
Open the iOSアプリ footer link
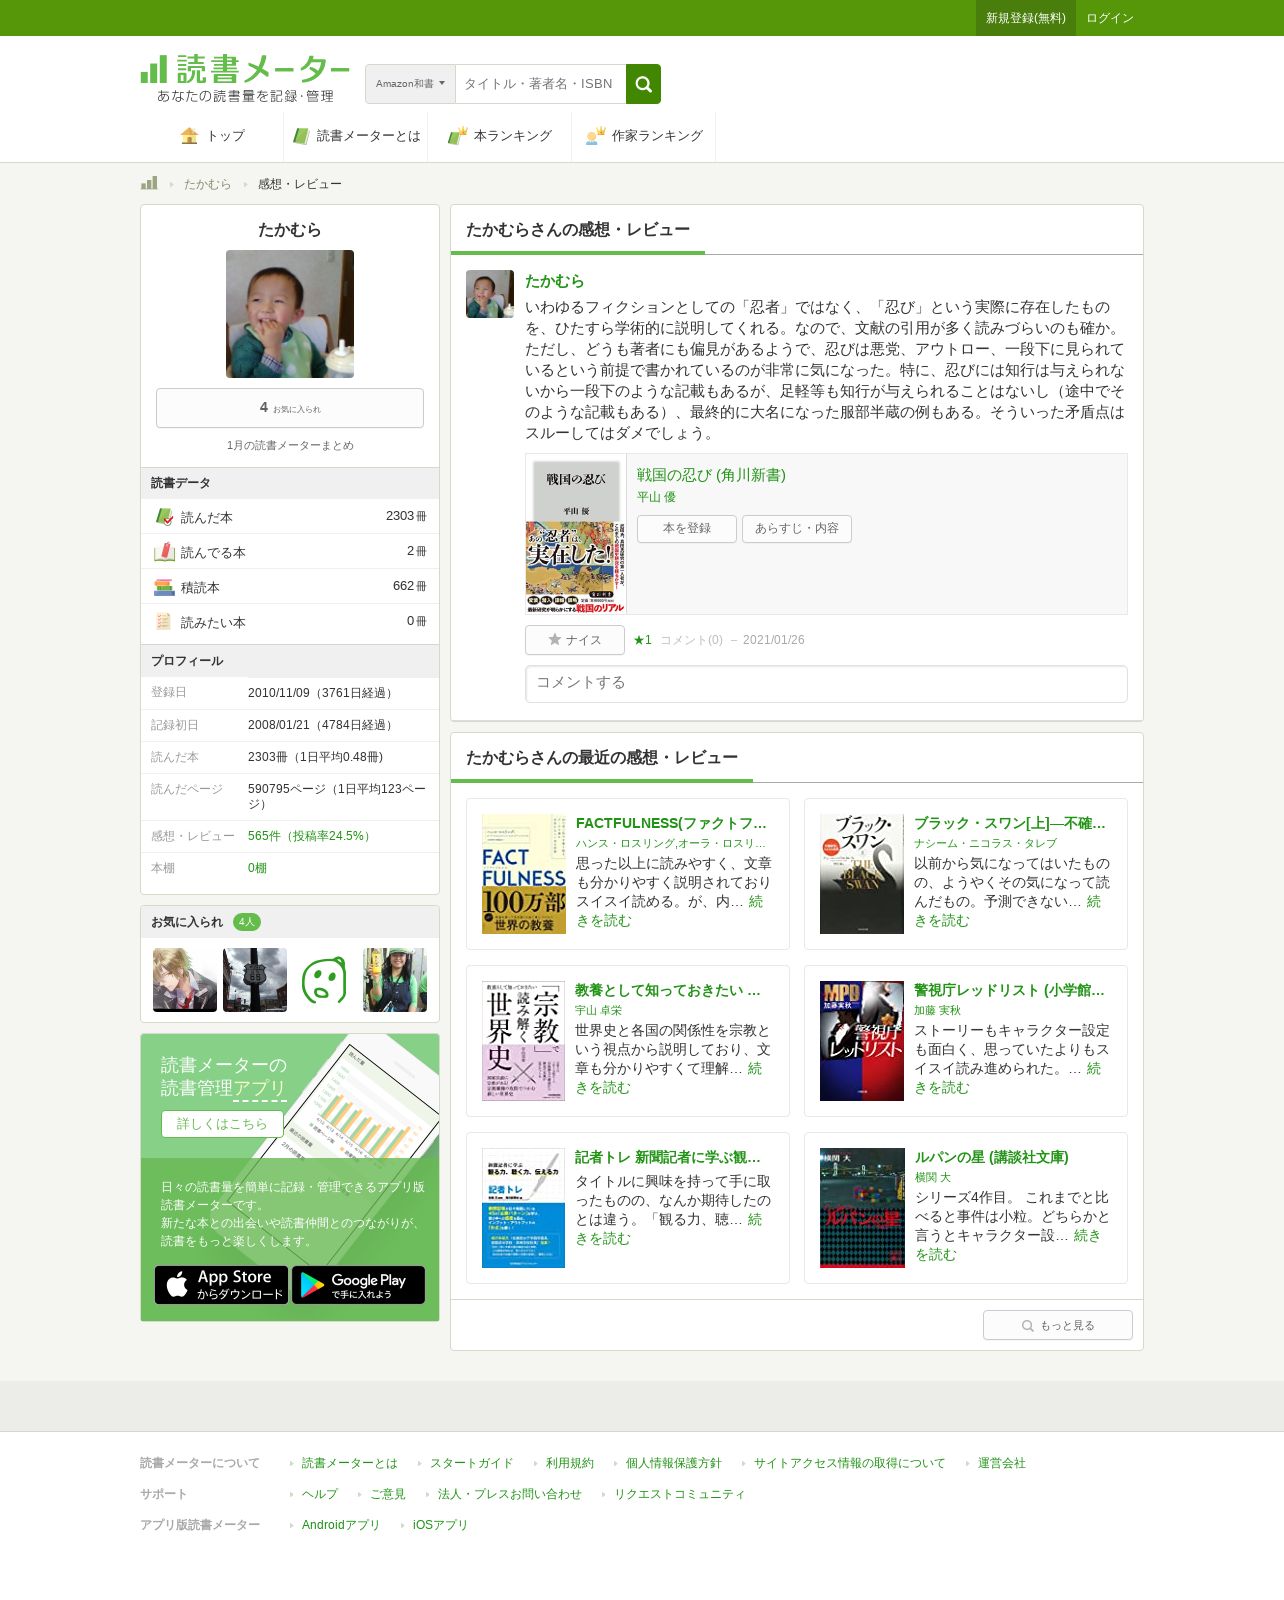[440, 1525]
